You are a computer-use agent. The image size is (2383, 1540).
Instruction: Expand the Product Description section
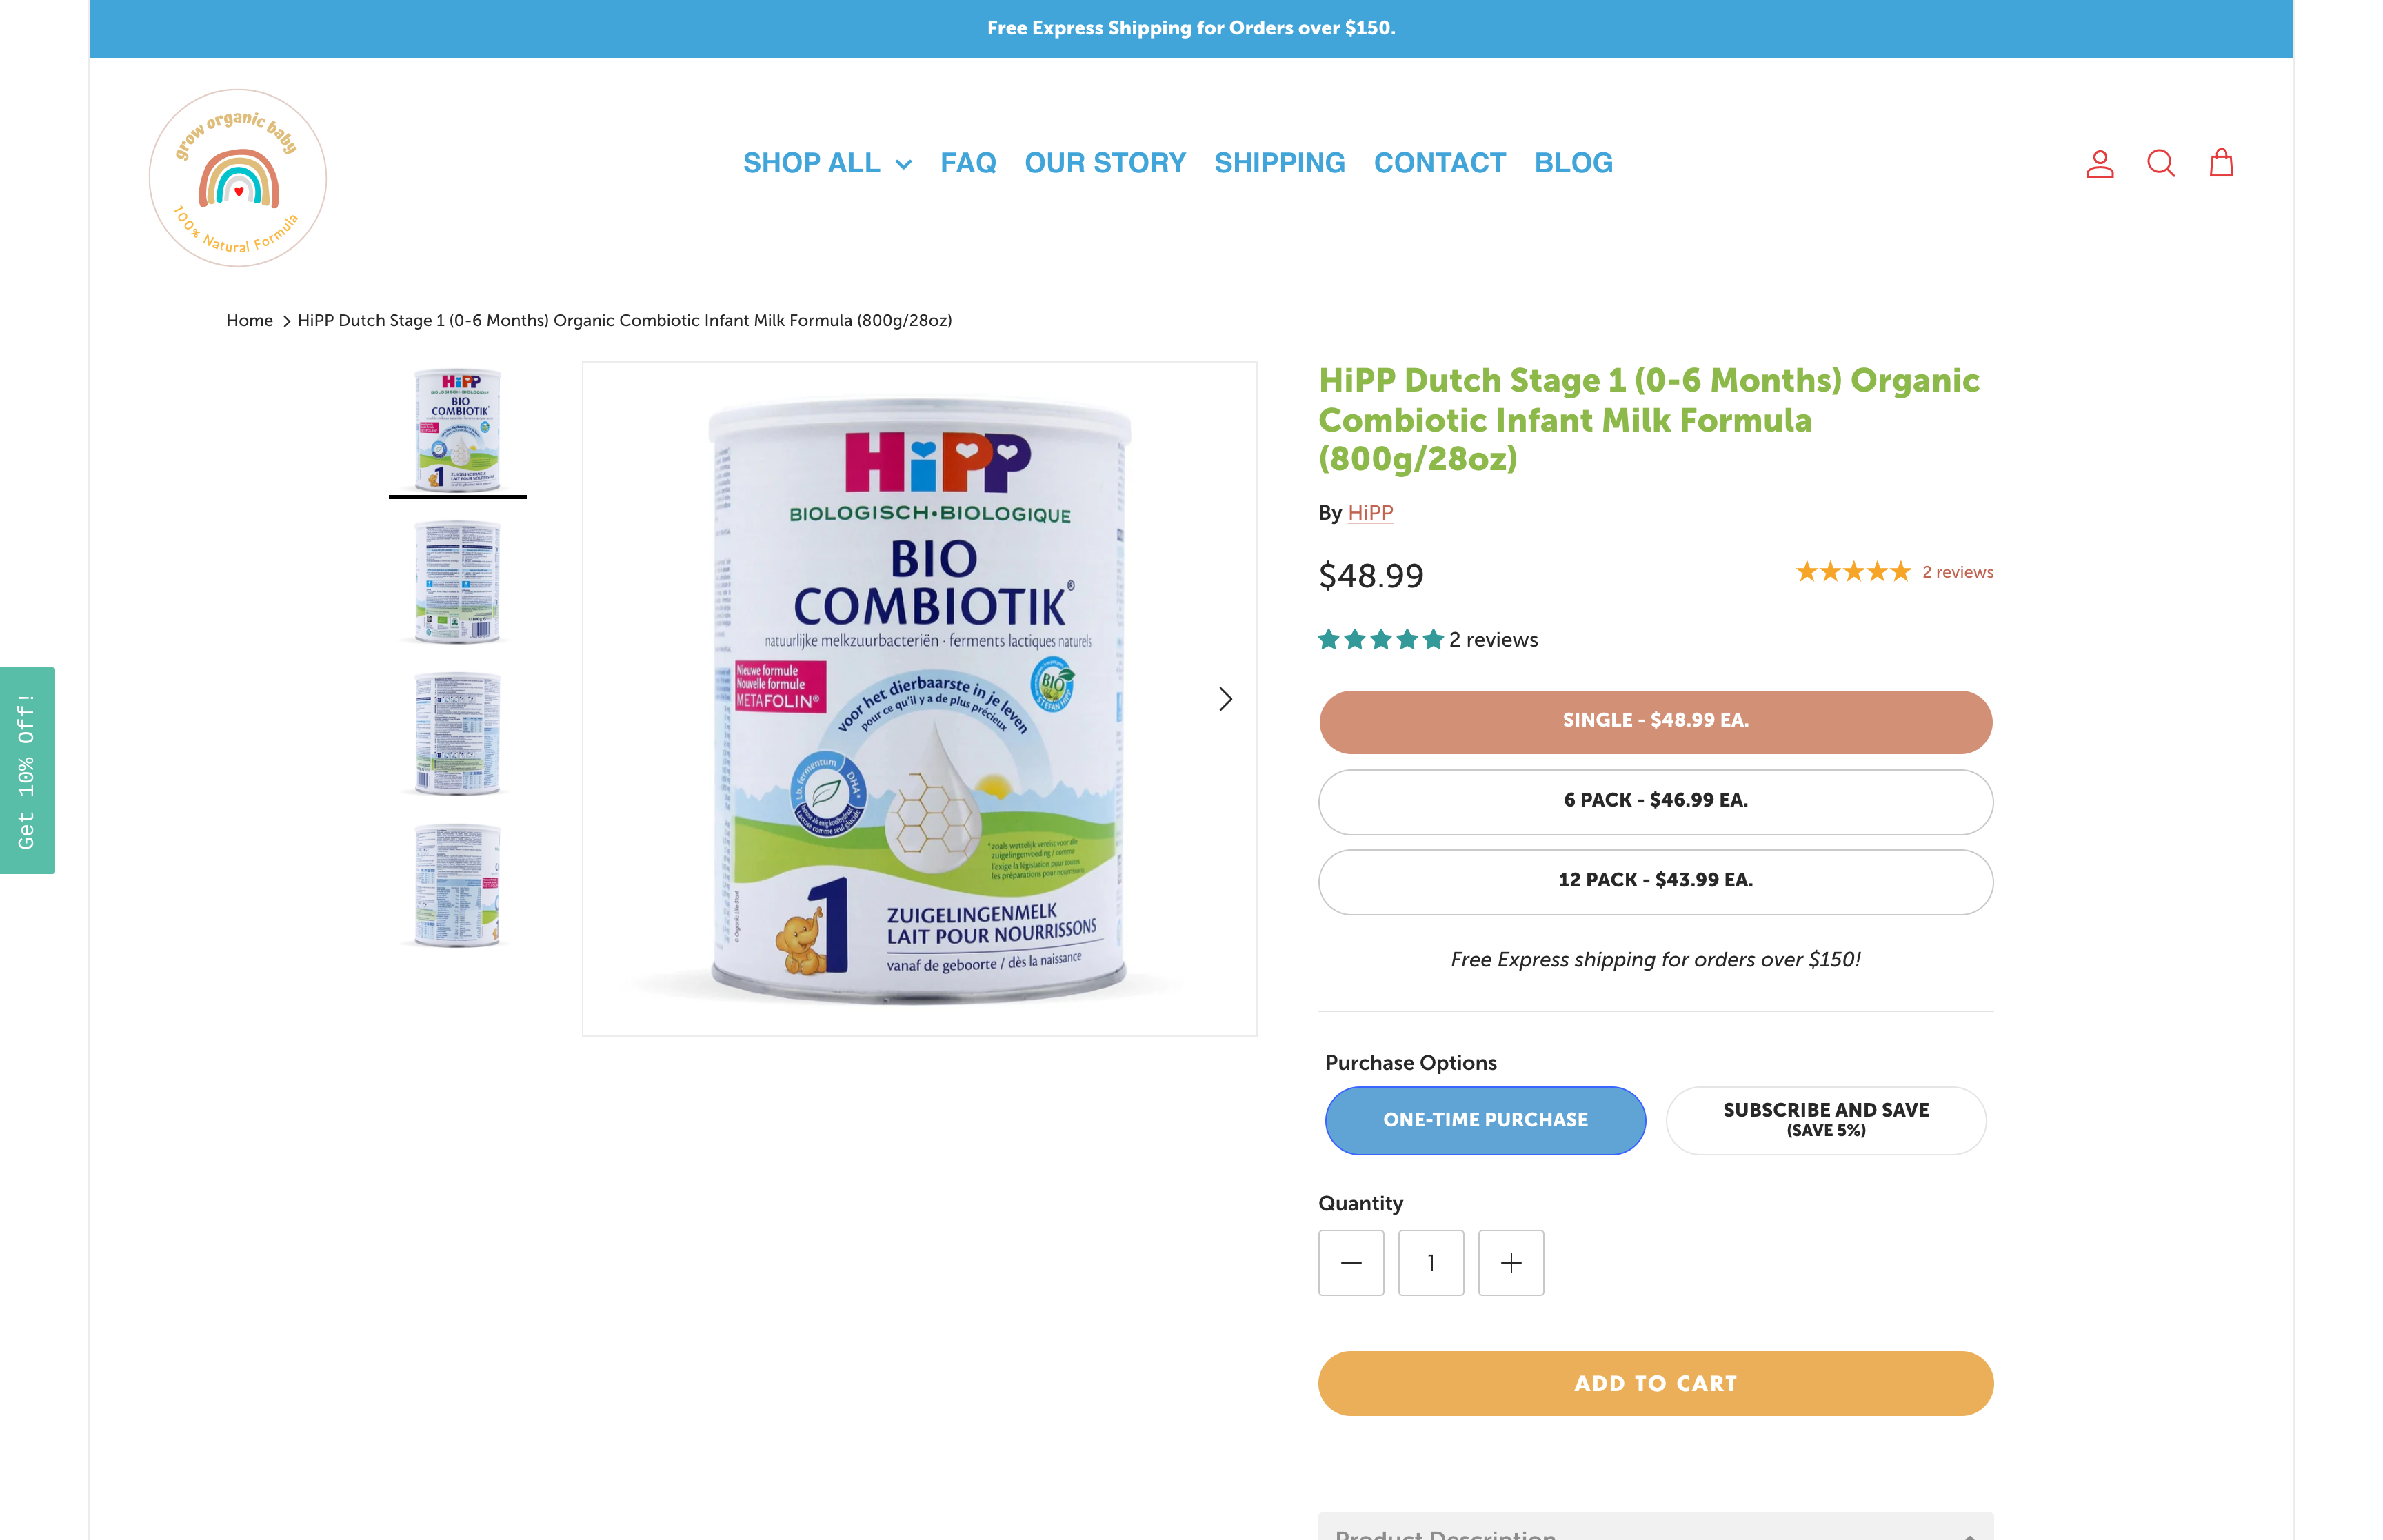point(1655,1527)
